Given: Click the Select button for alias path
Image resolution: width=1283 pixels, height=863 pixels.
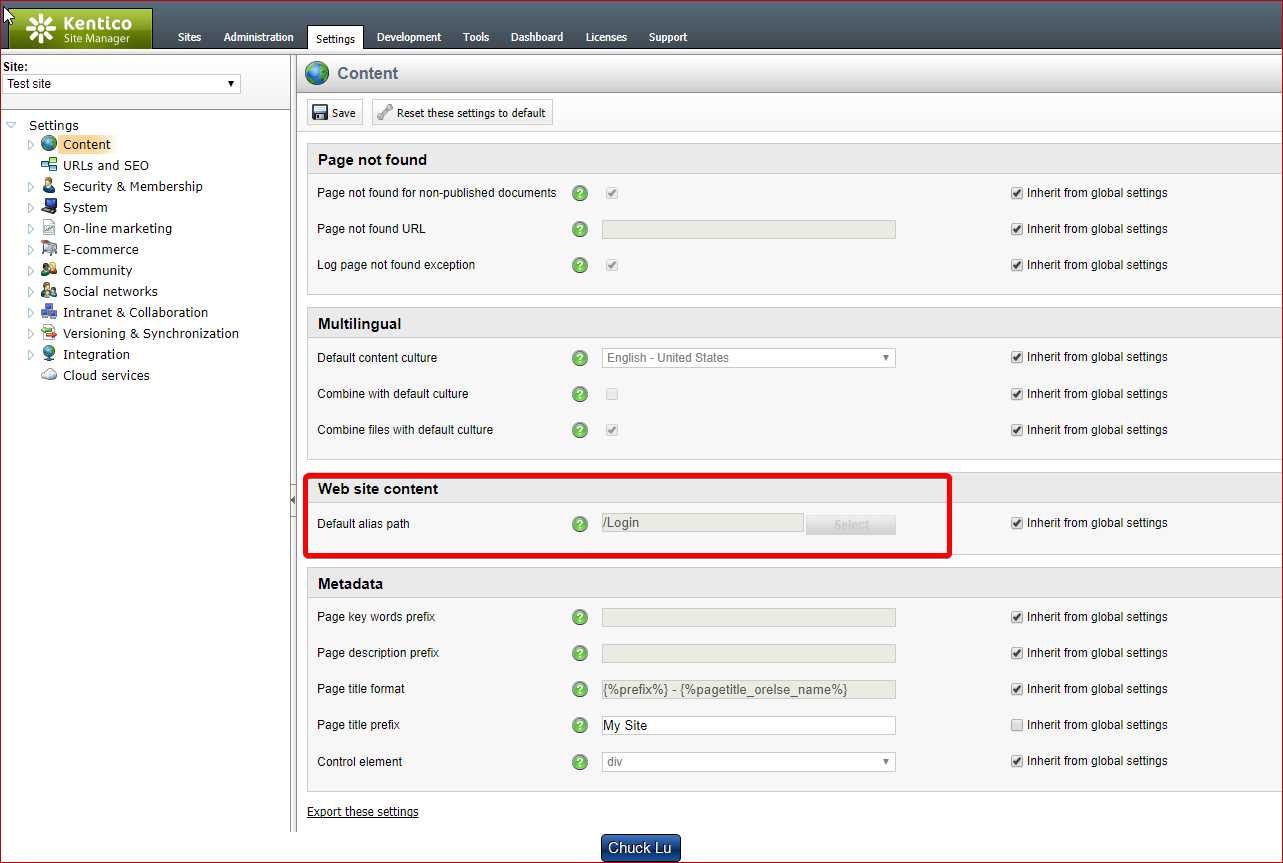Looking at the screenshot, I should [x=851, y=524].
